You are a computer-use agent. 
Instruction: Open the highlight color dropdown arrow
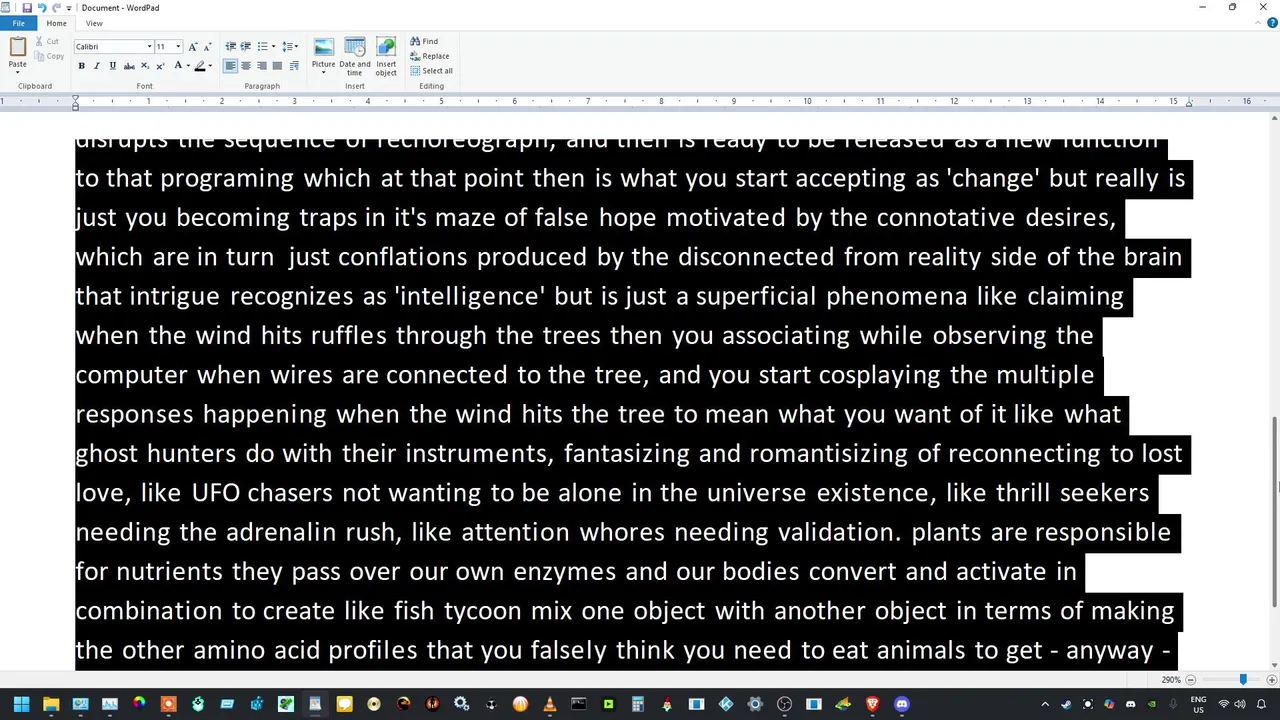pos(210,66)
